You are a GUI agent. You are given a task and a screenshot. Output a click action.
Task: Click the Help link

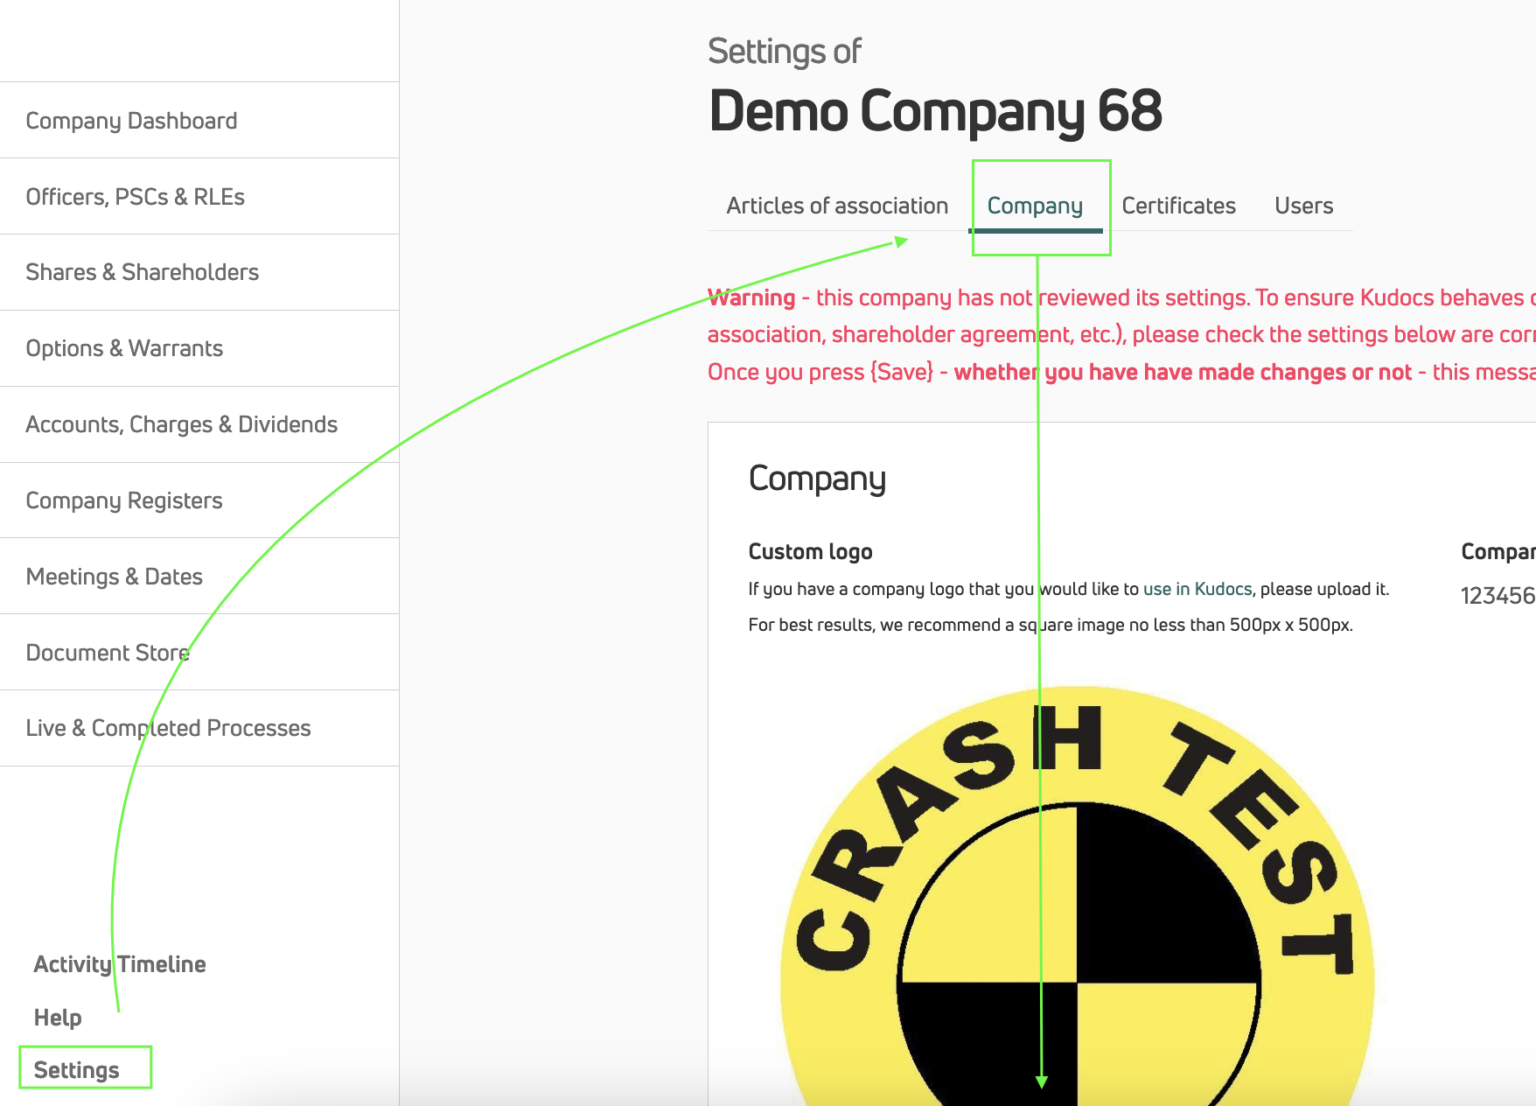click(57, 1017)
